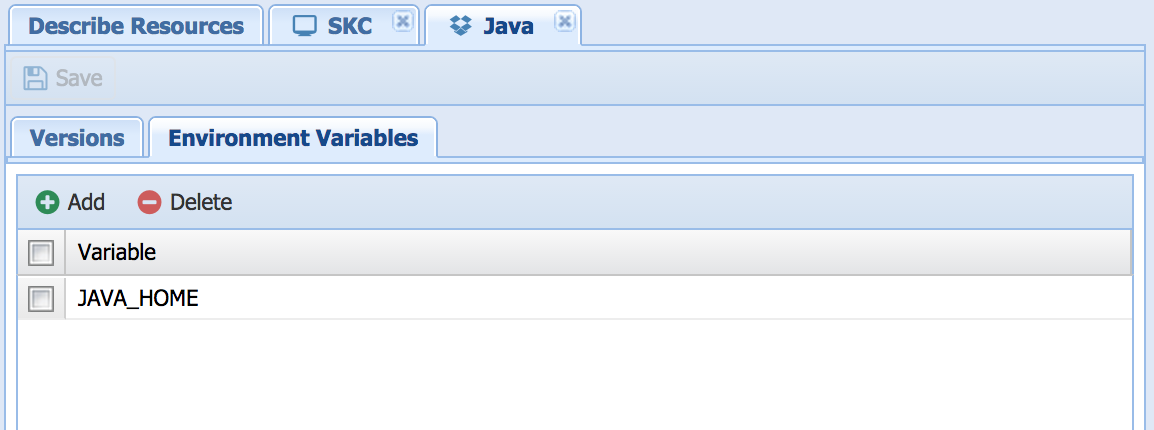Close the SKC tab
1154x430 pixels.
click(x=401, y=22)
